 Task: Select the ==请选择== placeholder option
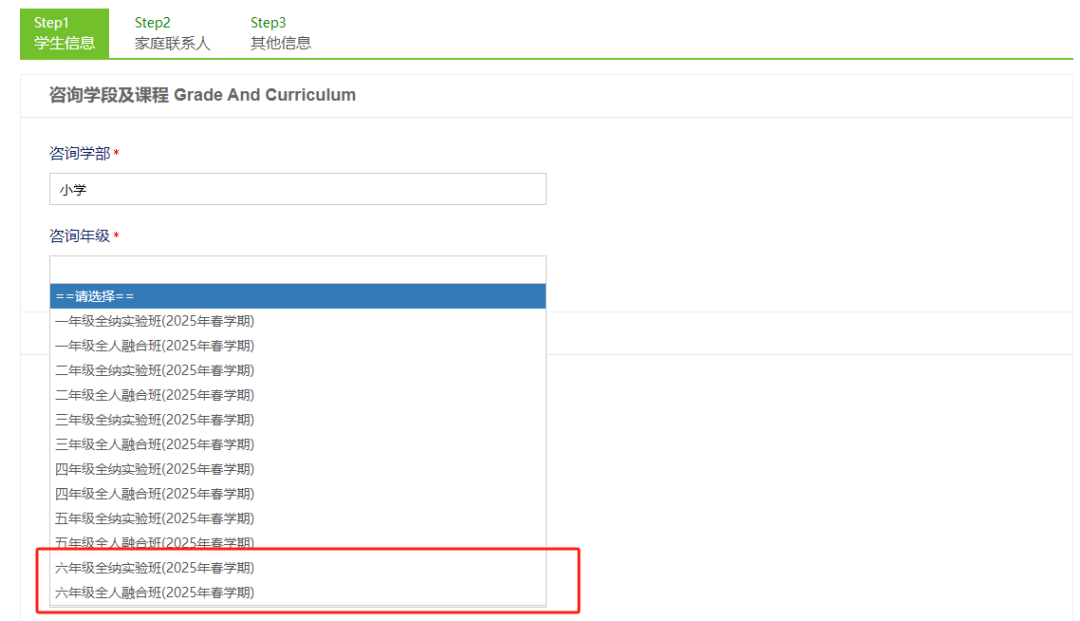coord(297,296)
